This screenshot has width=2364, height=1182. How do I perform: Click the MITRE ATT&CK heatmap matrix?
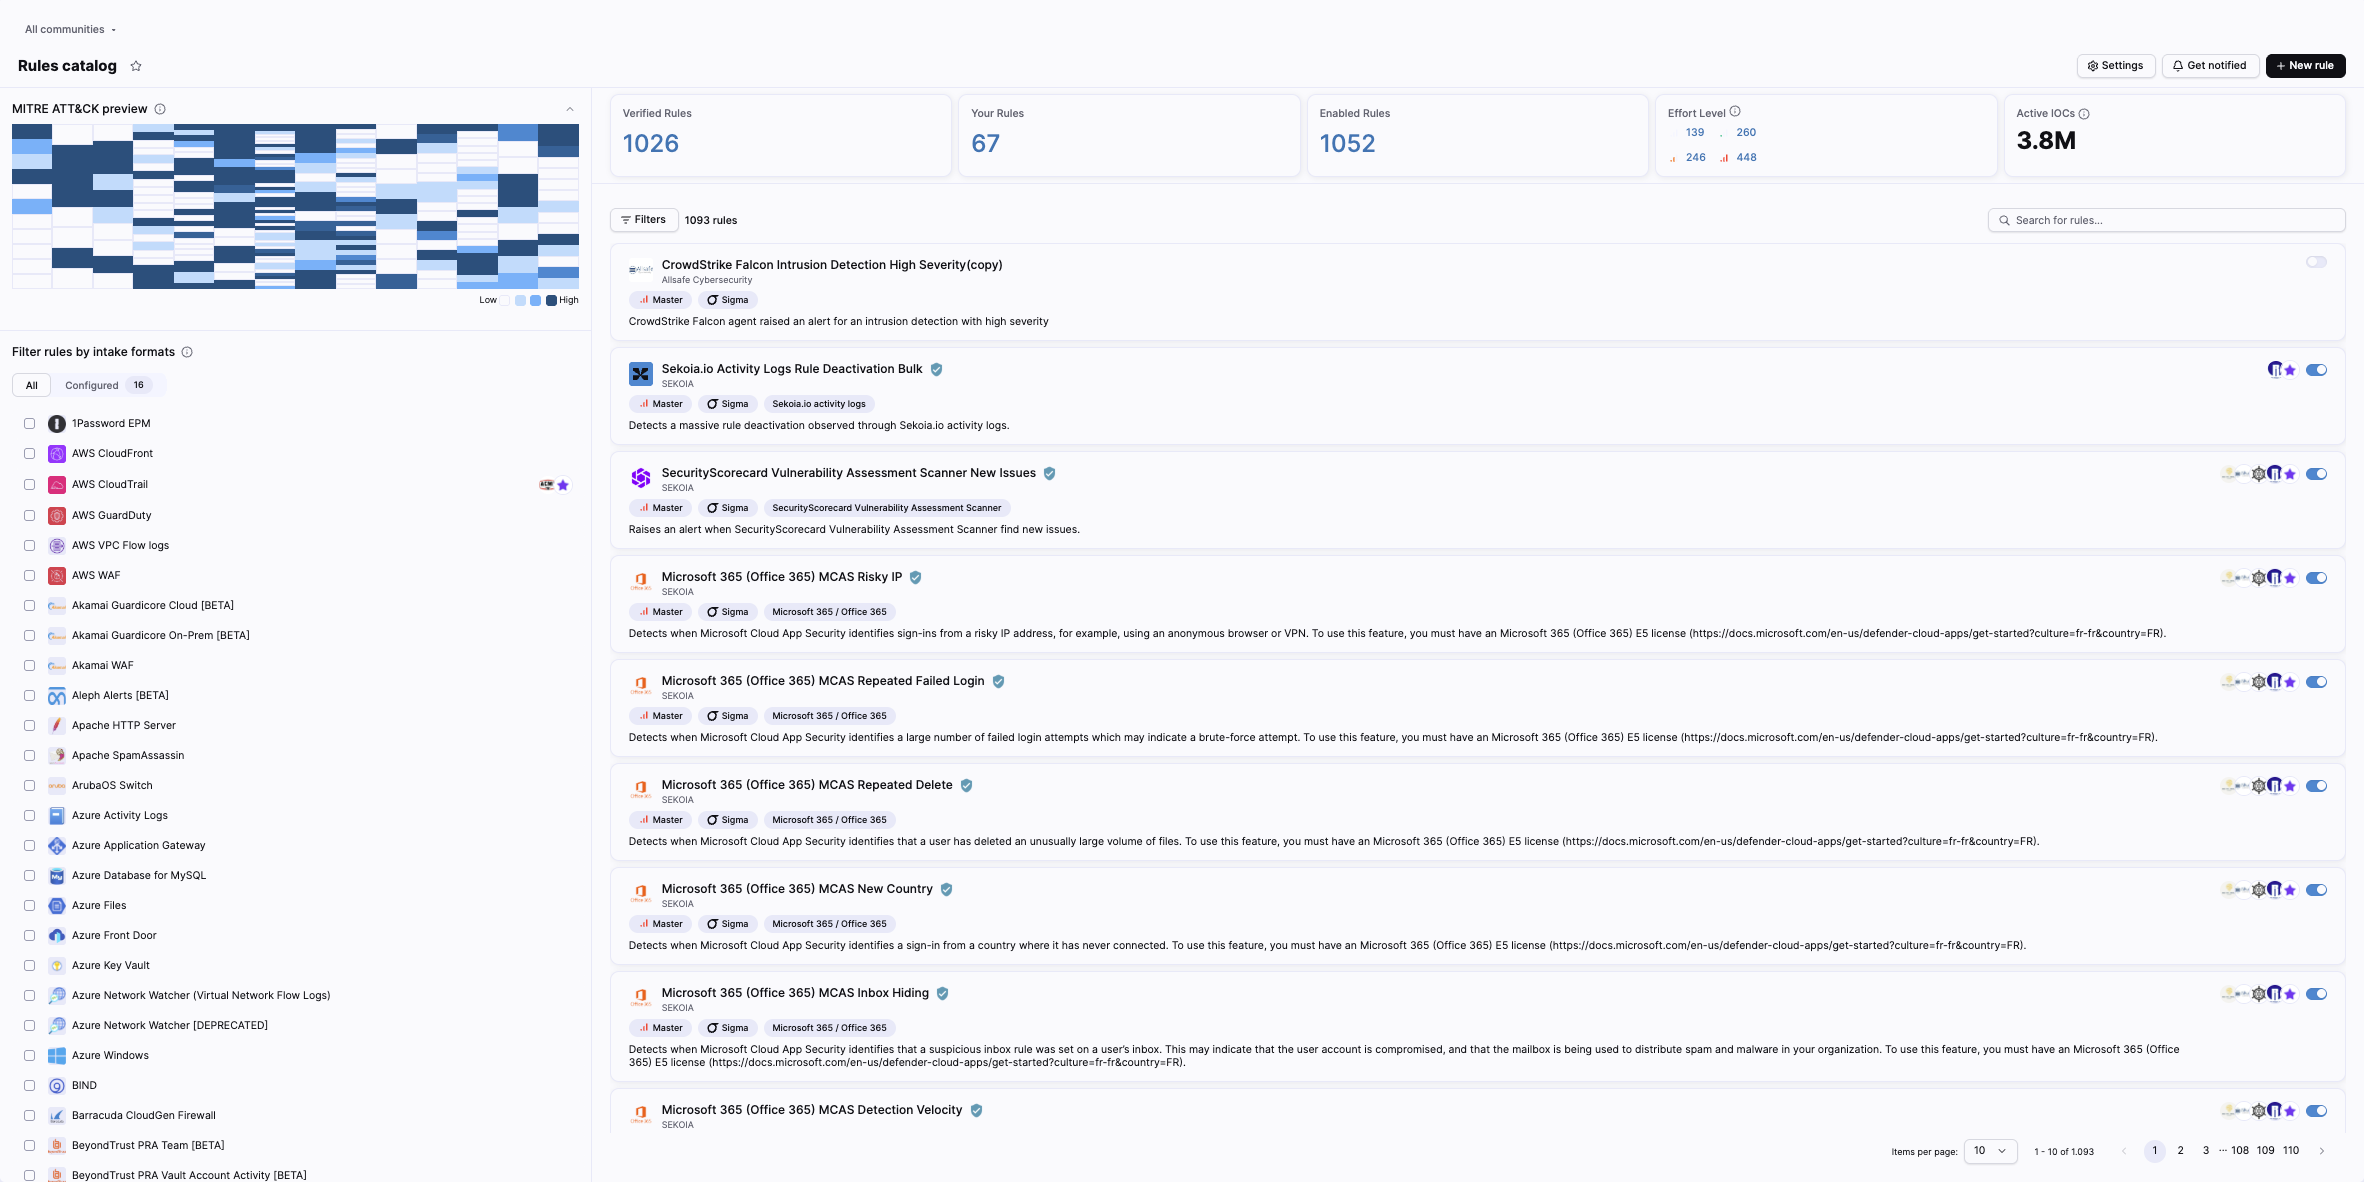point(295,207)
